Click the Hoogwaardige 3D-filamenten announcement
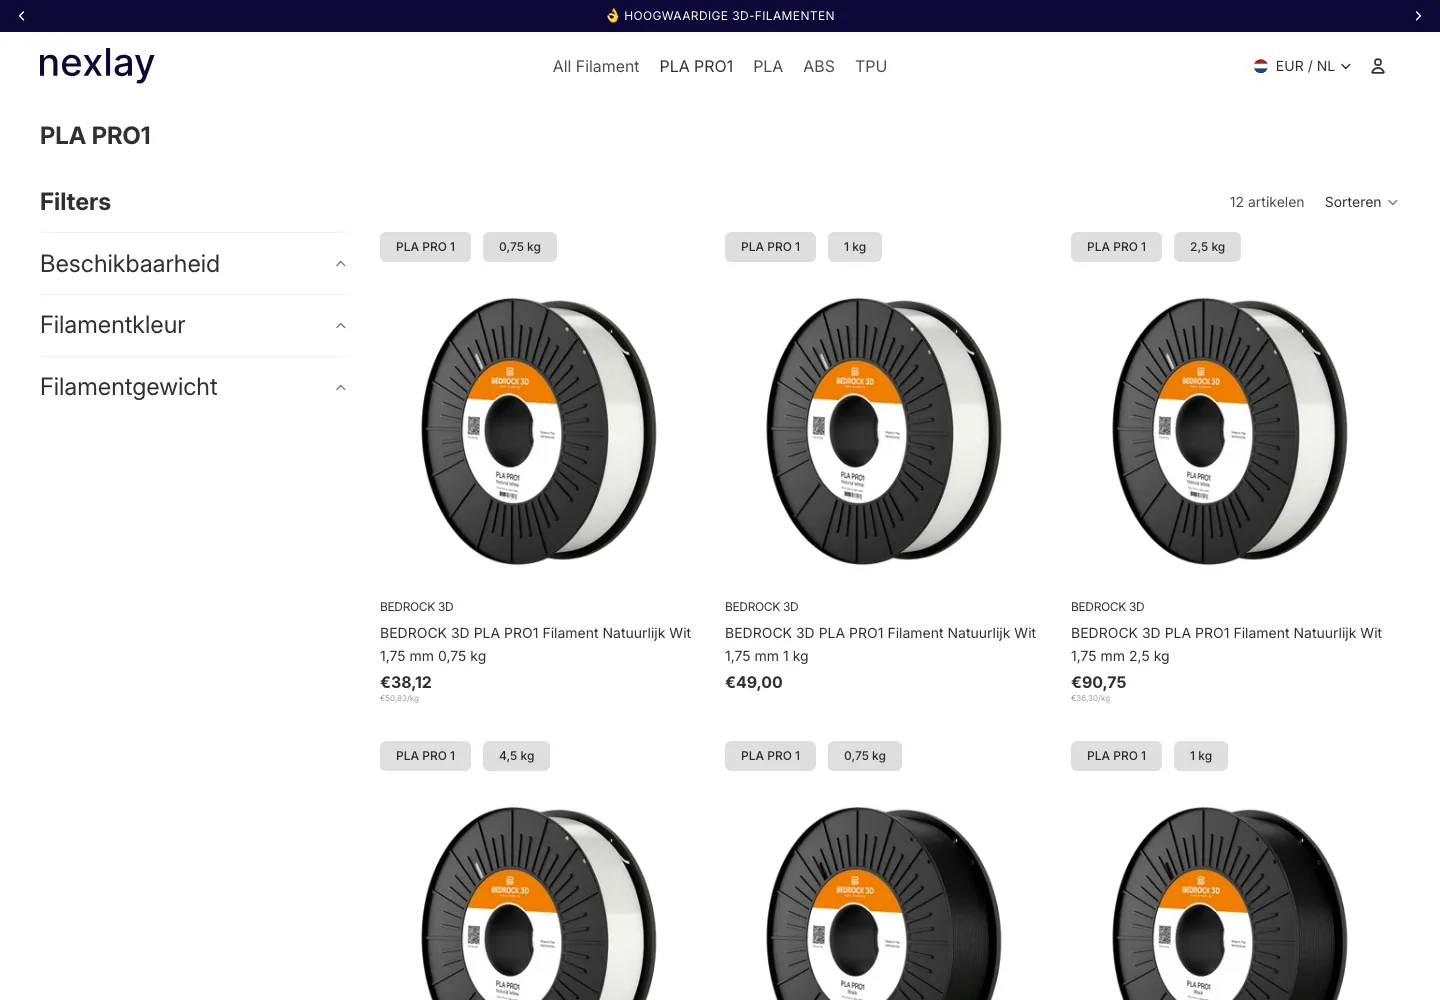 click(x=720, y=16)
